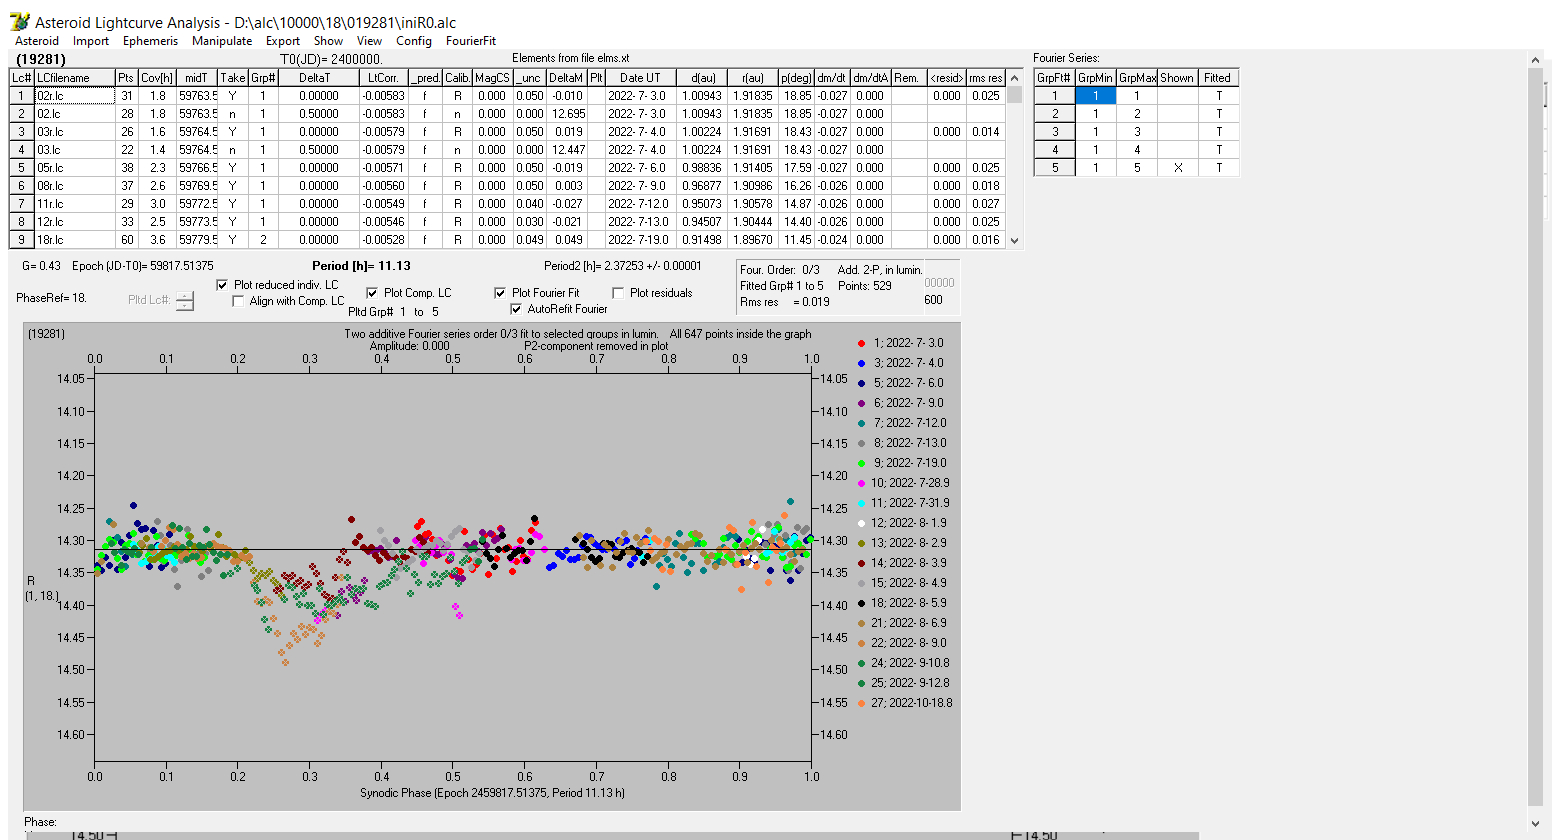Click white legend dot for 12; 2022-8-1.9
The height and width of the screenshot is (840, 1552).
click(861, 523)
